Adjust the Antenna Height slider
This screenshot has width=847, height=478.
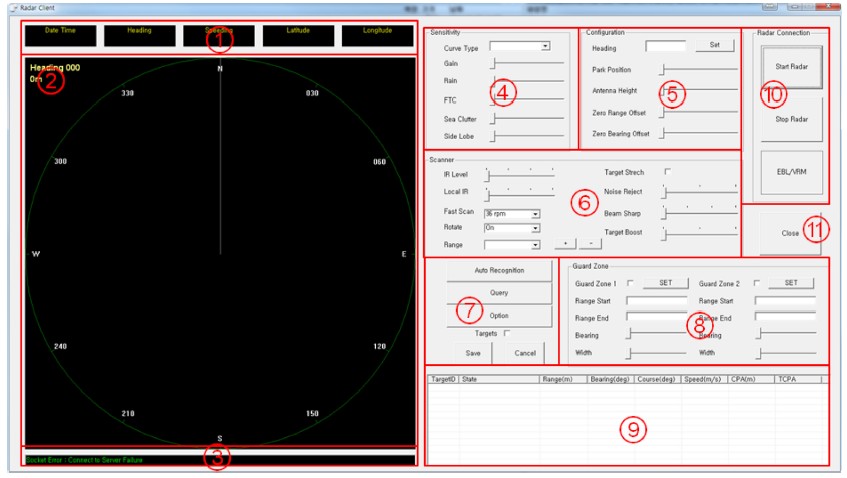699,90
